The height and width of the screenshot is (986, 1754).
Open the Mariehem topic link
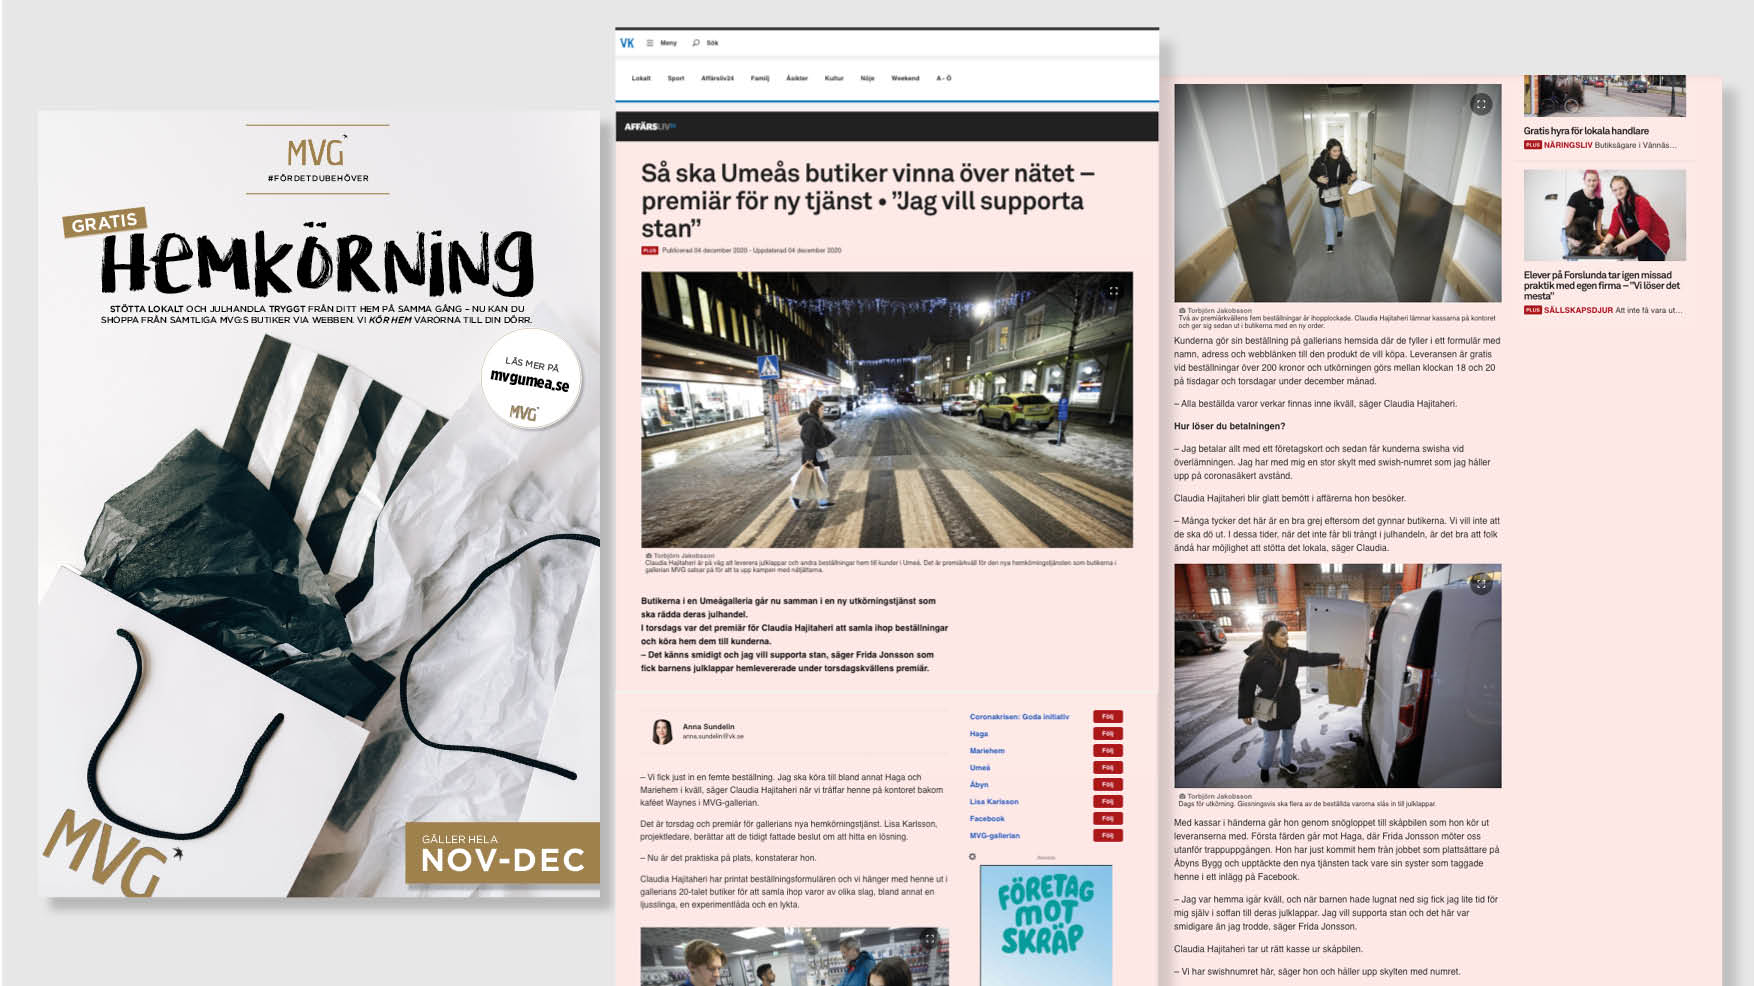[x=987, y=751]
